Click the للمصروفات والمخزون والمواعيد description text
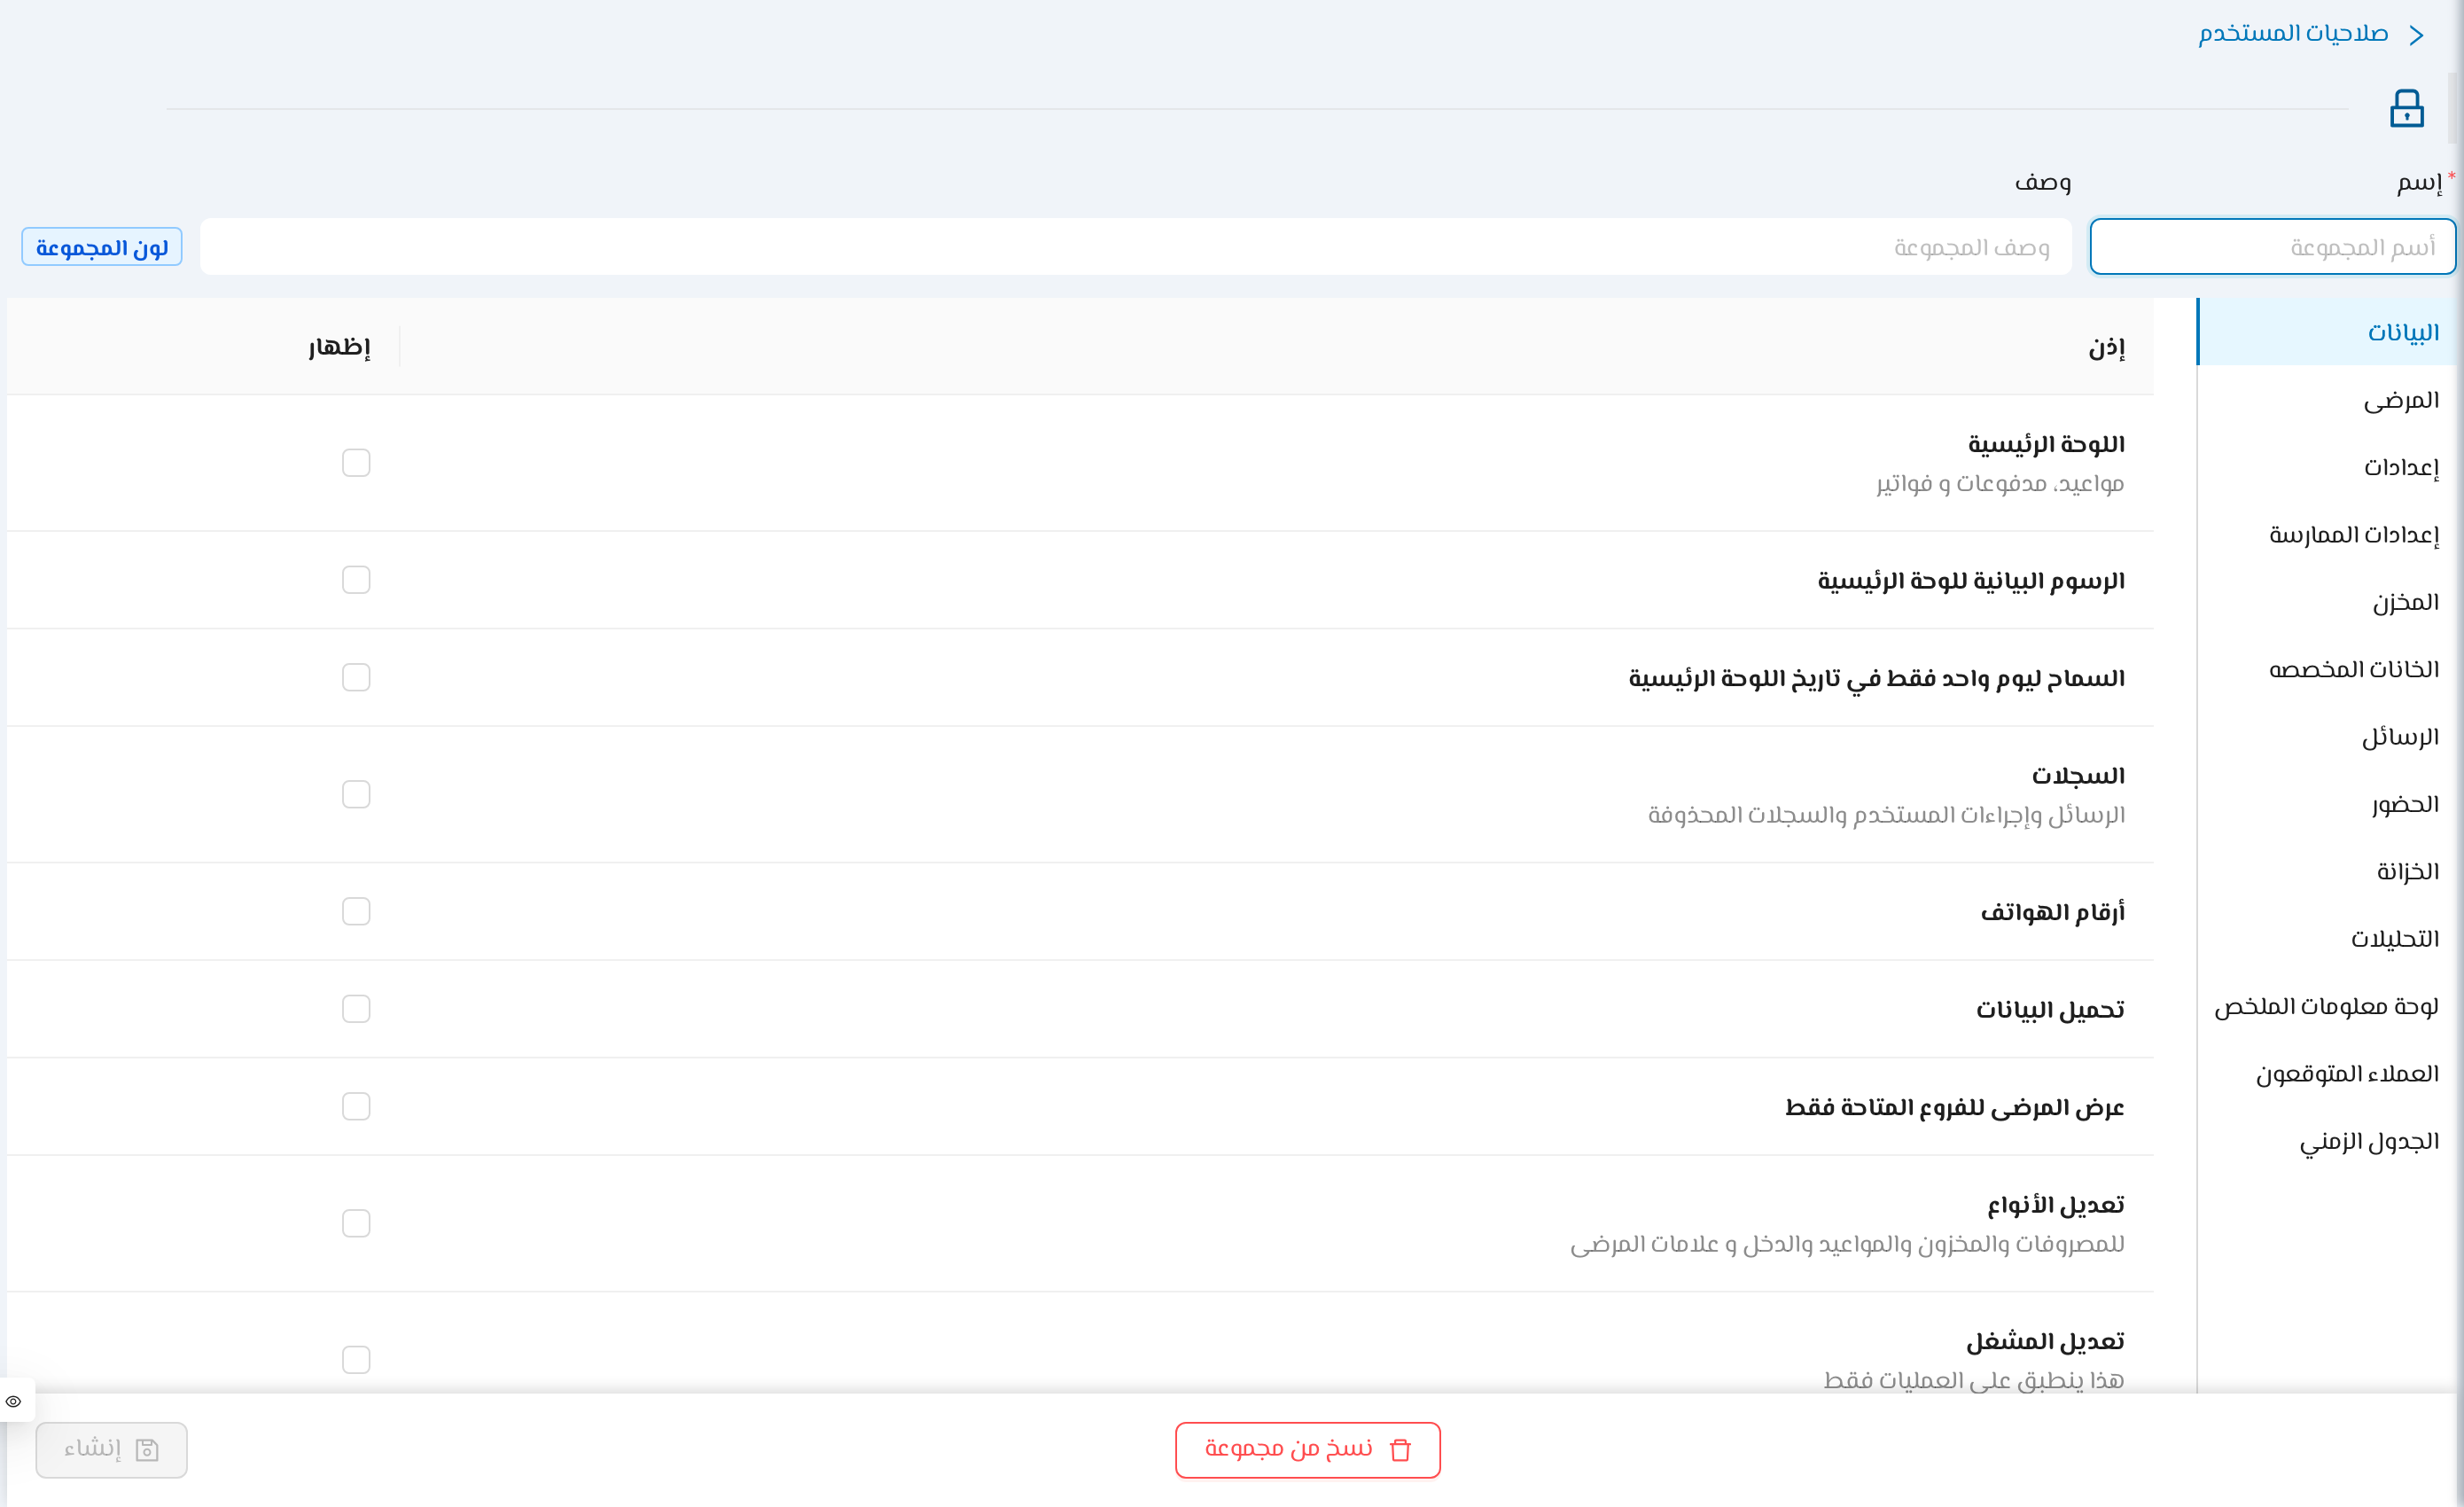Viewport: 2464px width, 1507px height. pyautogui.click(x=1847, y=1244)
